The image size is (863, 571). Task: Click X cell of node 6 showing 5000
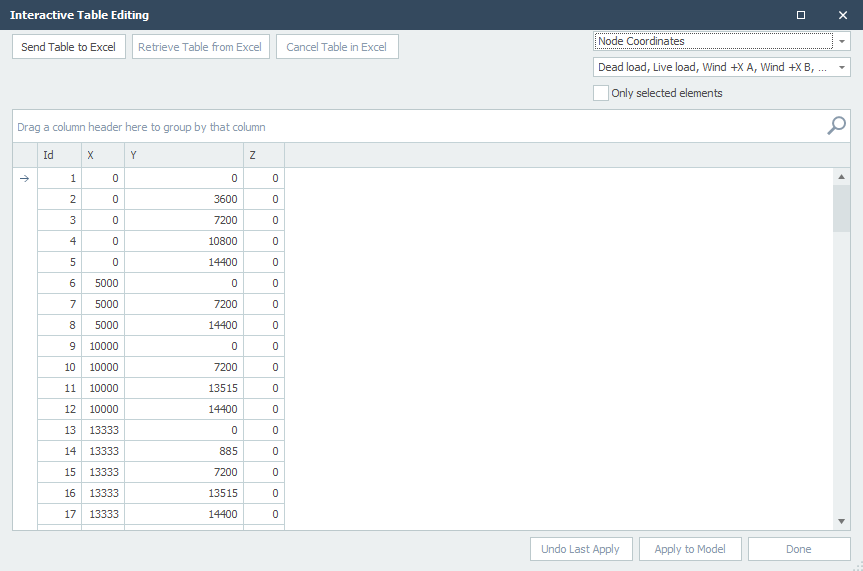click(103, 283)
